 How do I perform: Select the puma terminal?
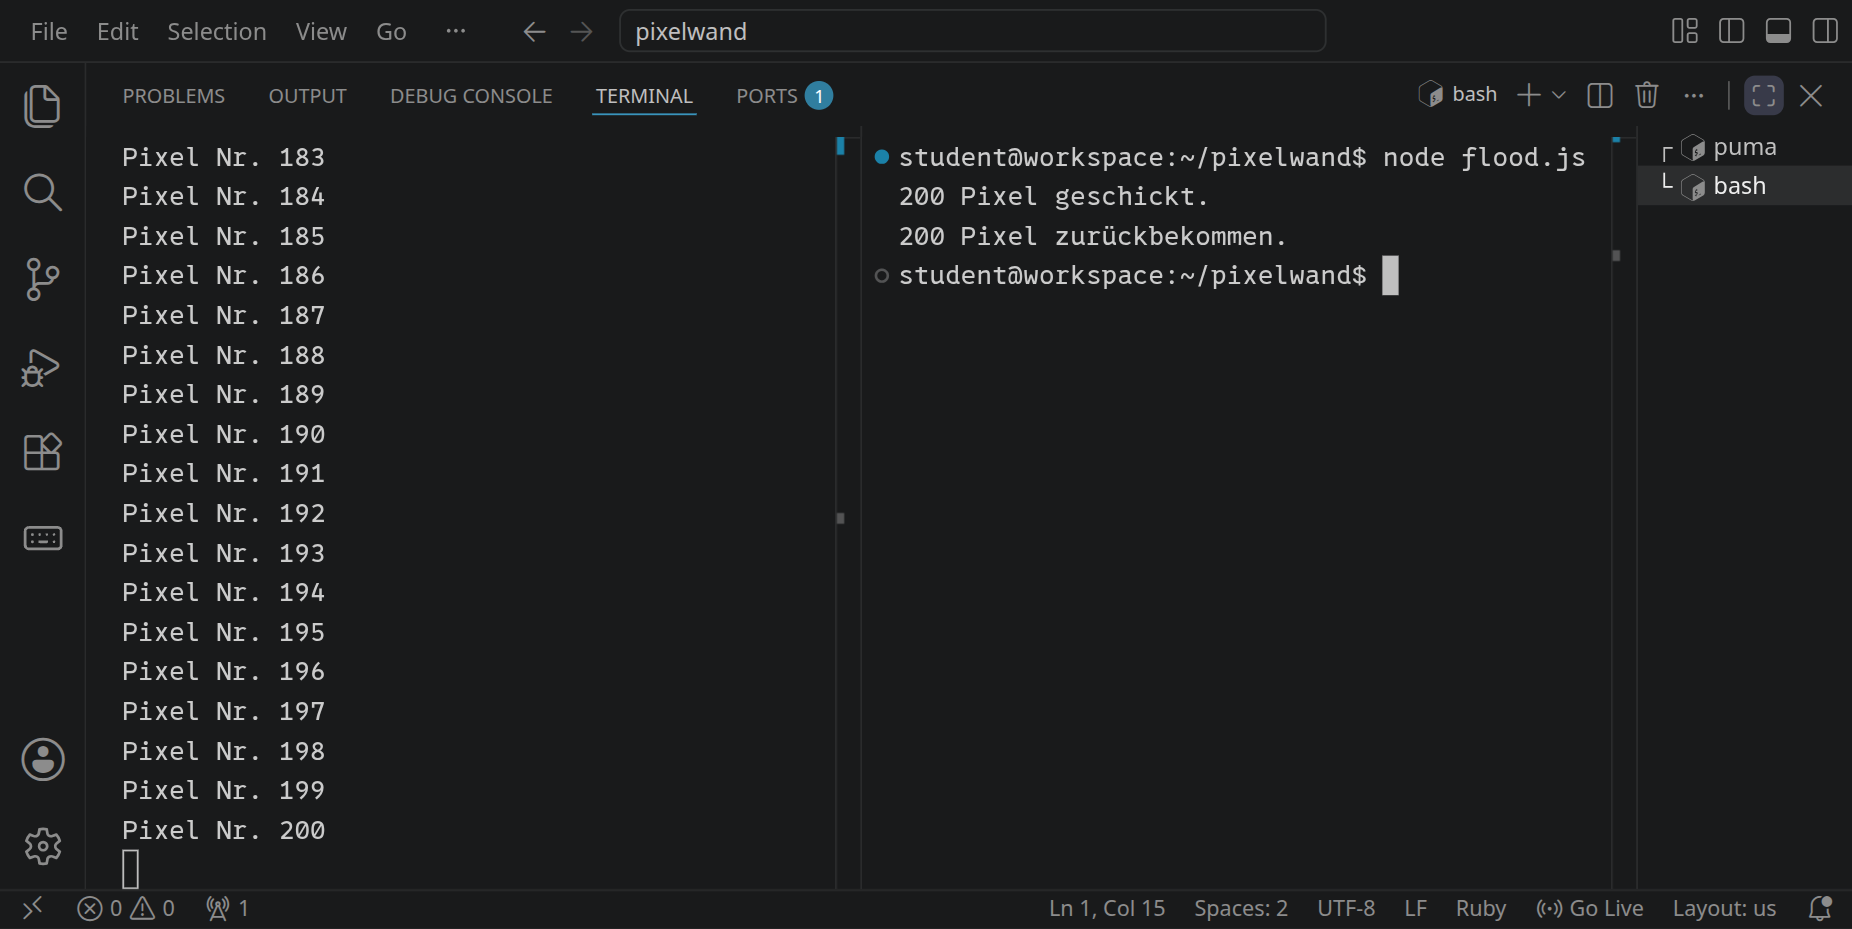pos(1744,147)
